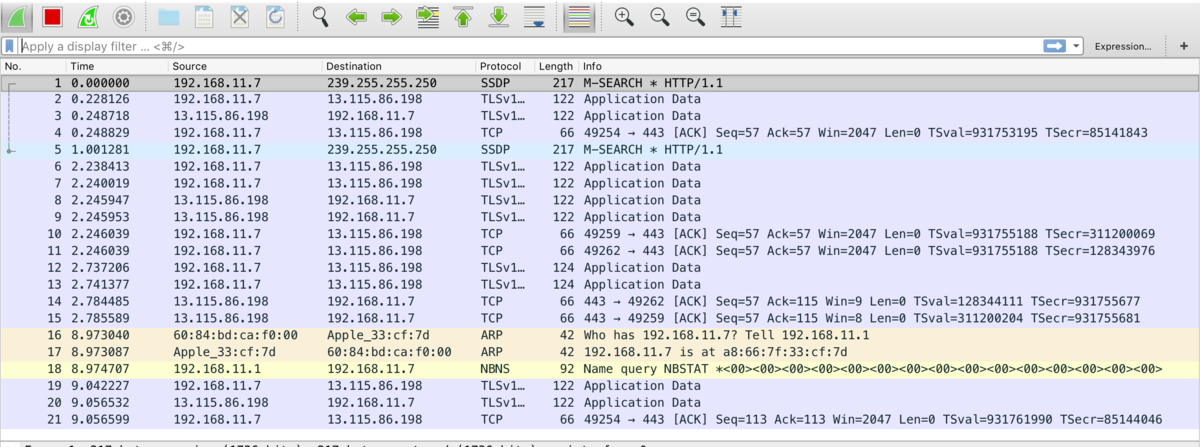The width and height of the screenshot is (1200, 447).
Task: Select packet 20 at time 9.056532
Action: point(600,402)
